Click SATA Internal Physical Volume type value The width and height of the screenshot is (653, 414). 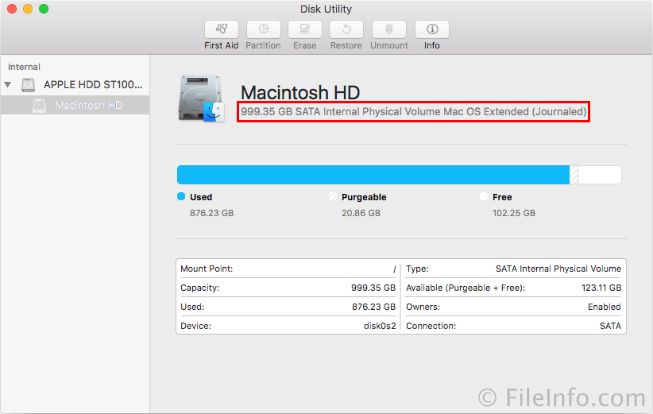click(558, 269)
